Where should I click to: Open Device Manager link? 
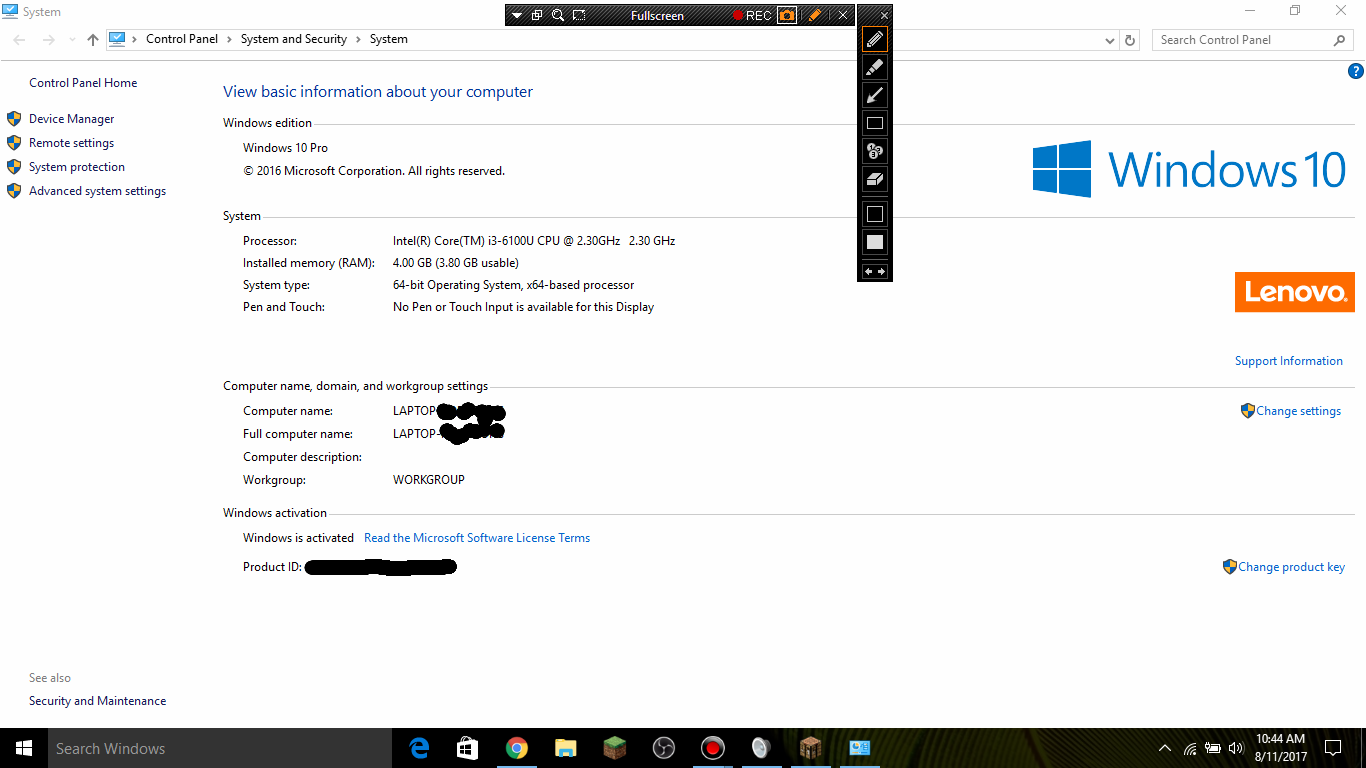coord(71,119)
